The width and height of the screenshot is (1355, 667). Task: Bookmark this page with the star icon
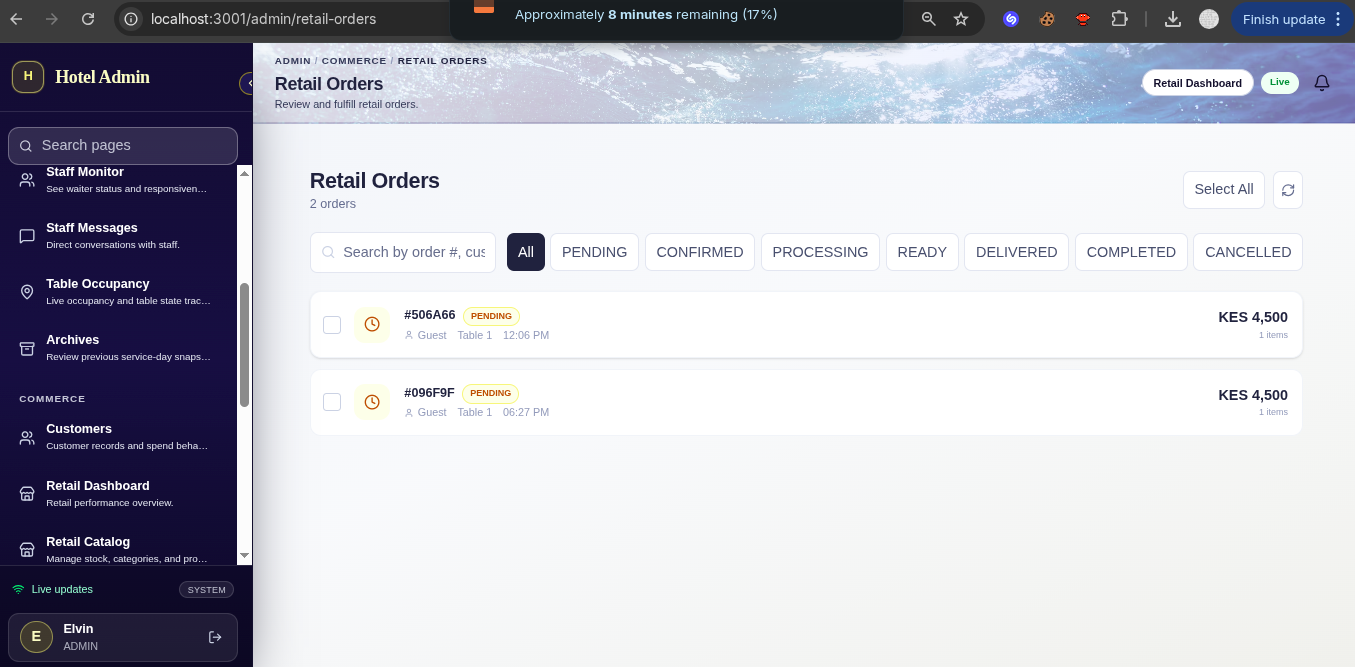click(x=961, y=19)
